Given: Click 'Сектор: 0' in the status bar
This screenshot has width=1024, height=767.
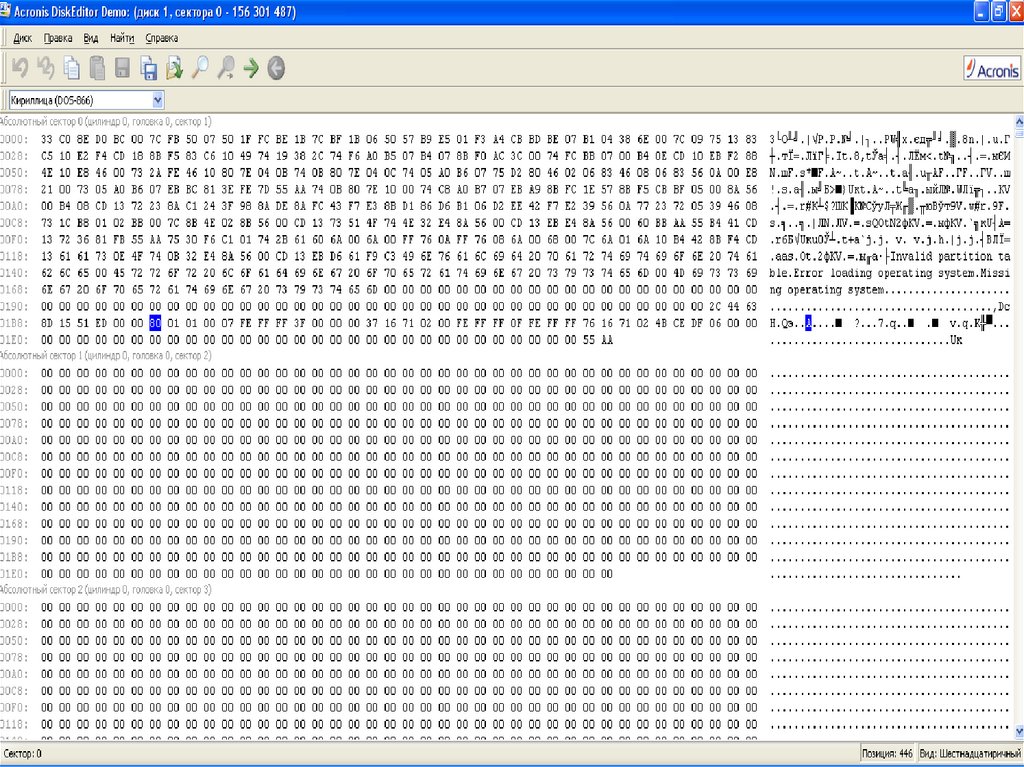Looking at the screenshot, I should 22,754.
